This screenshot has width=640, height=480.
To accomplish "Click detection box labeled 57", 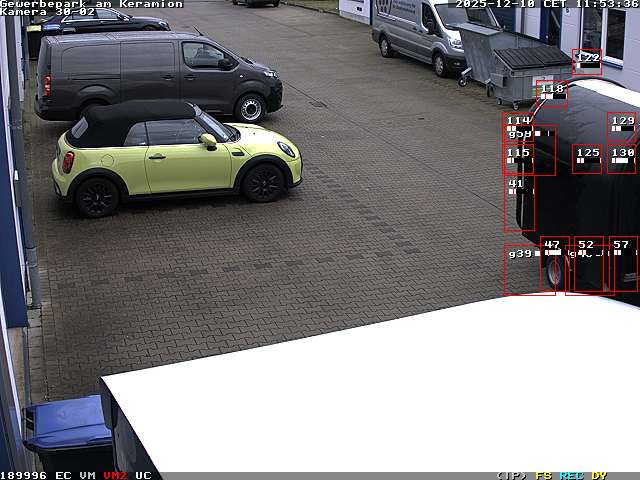I will (623, 264).
